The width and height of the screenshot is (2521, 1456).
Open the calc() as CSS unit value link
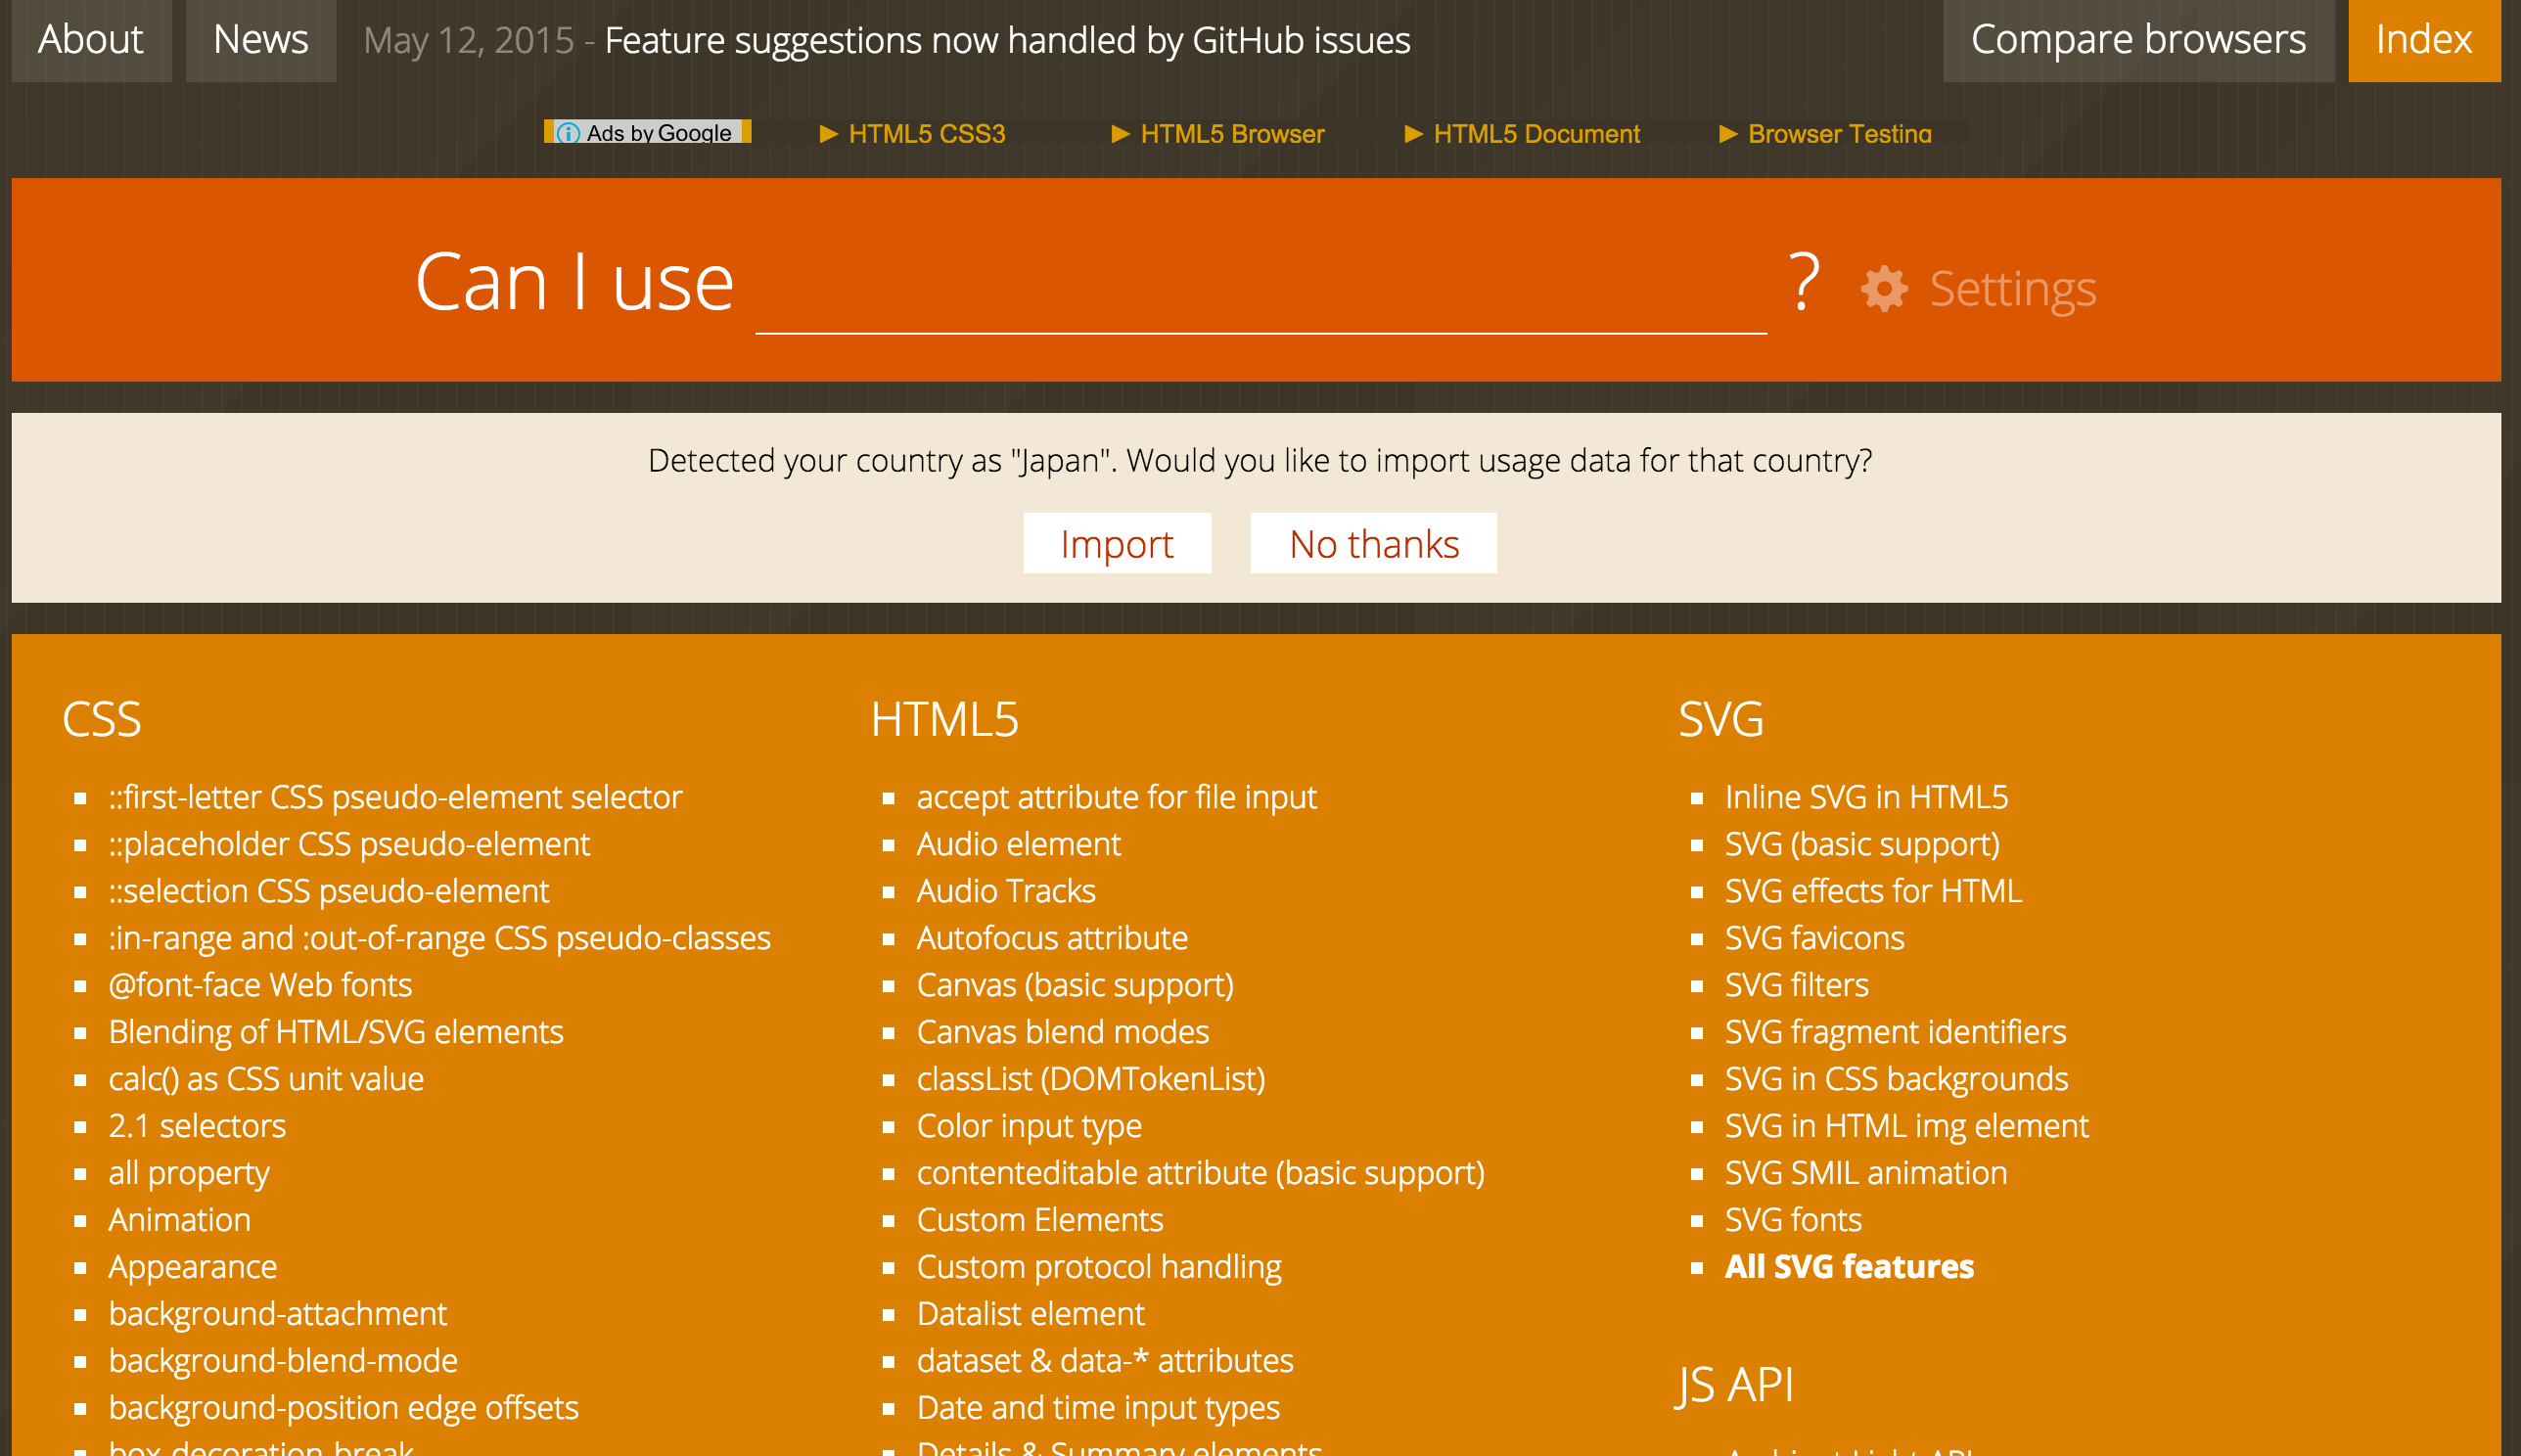(x=266, y=1079)
